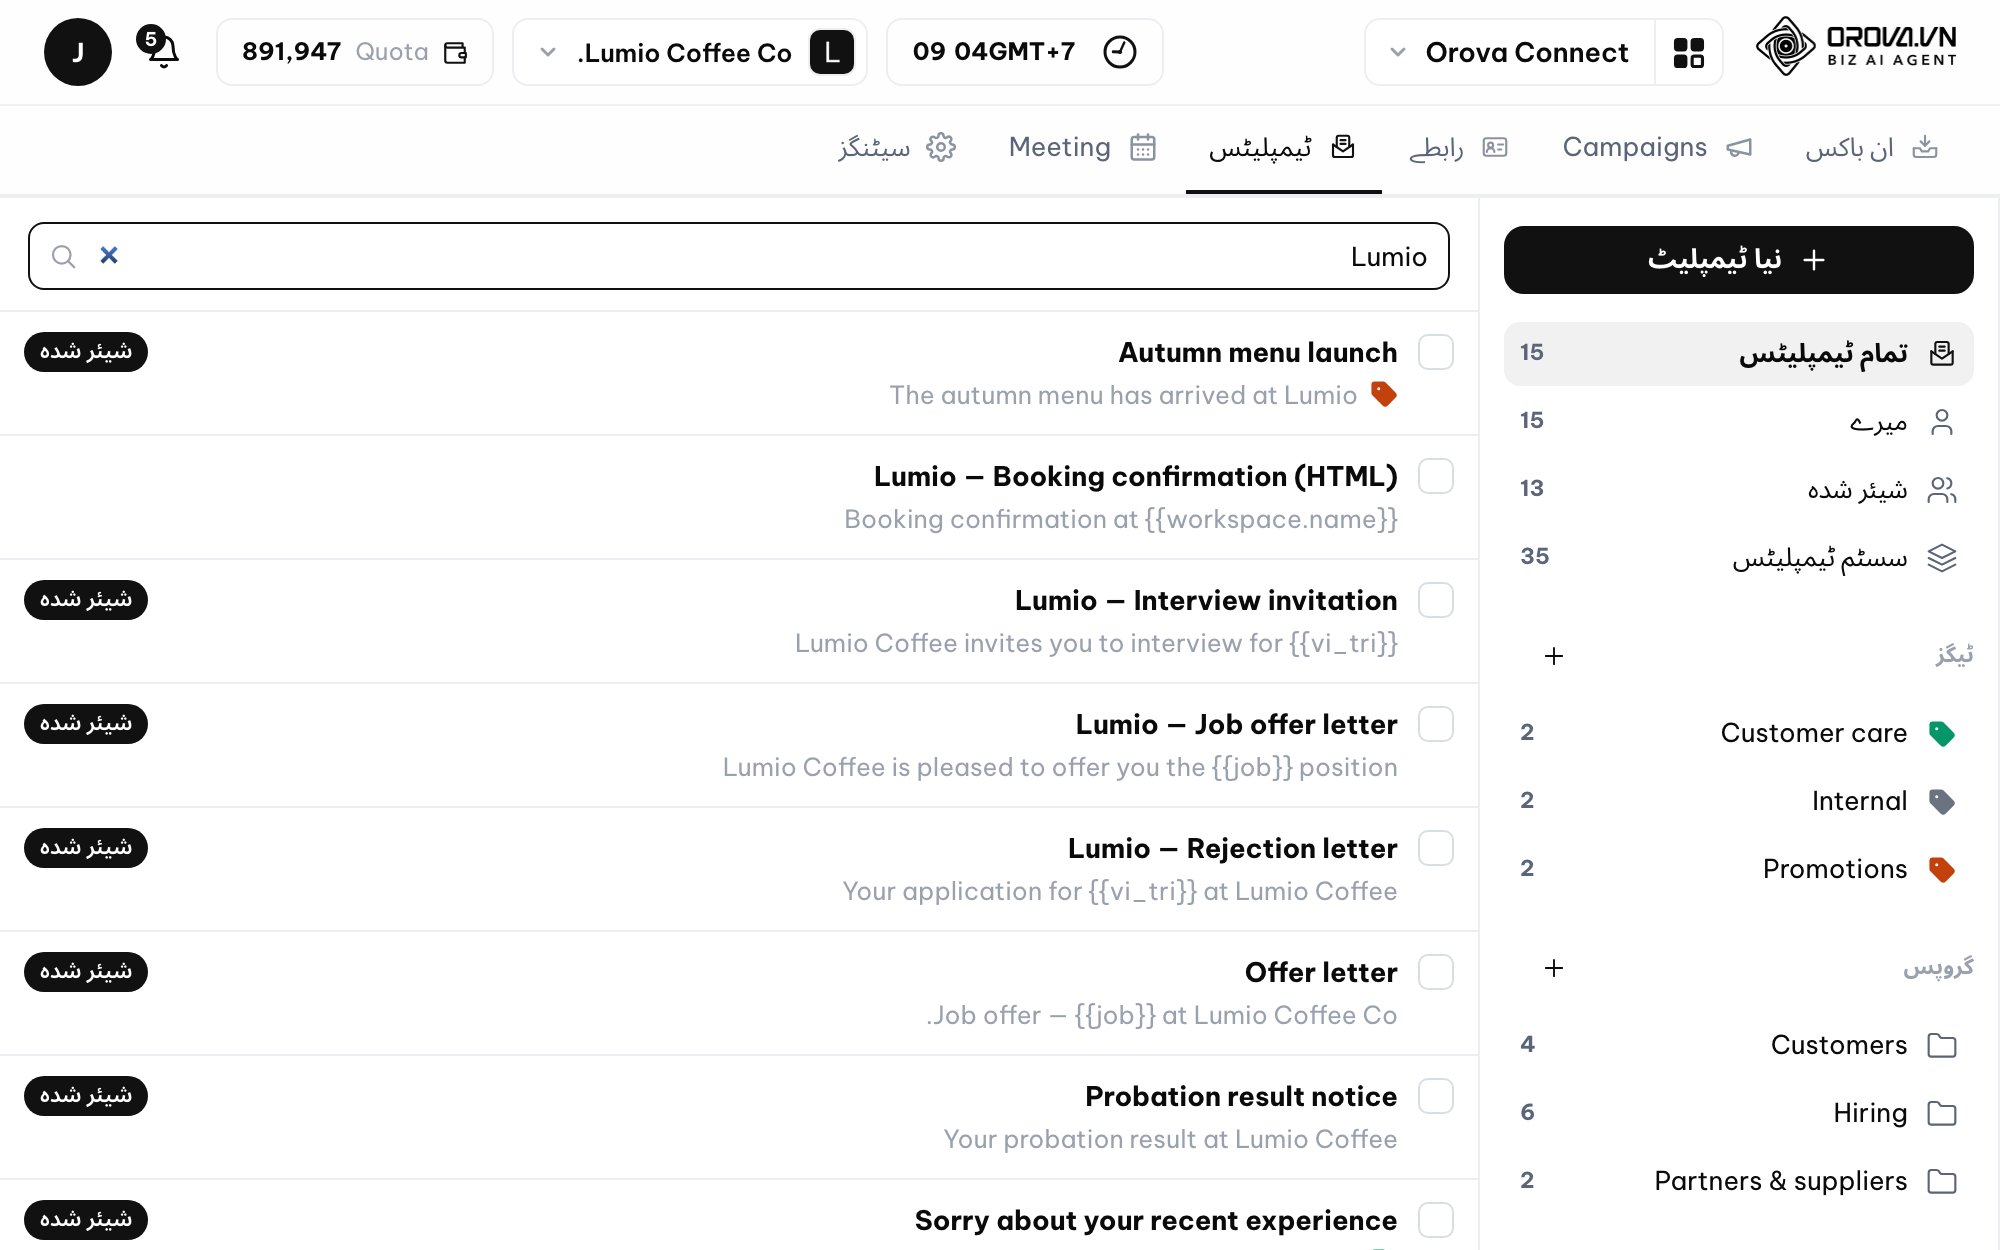Select the Promotions tag

[1739, 869]
